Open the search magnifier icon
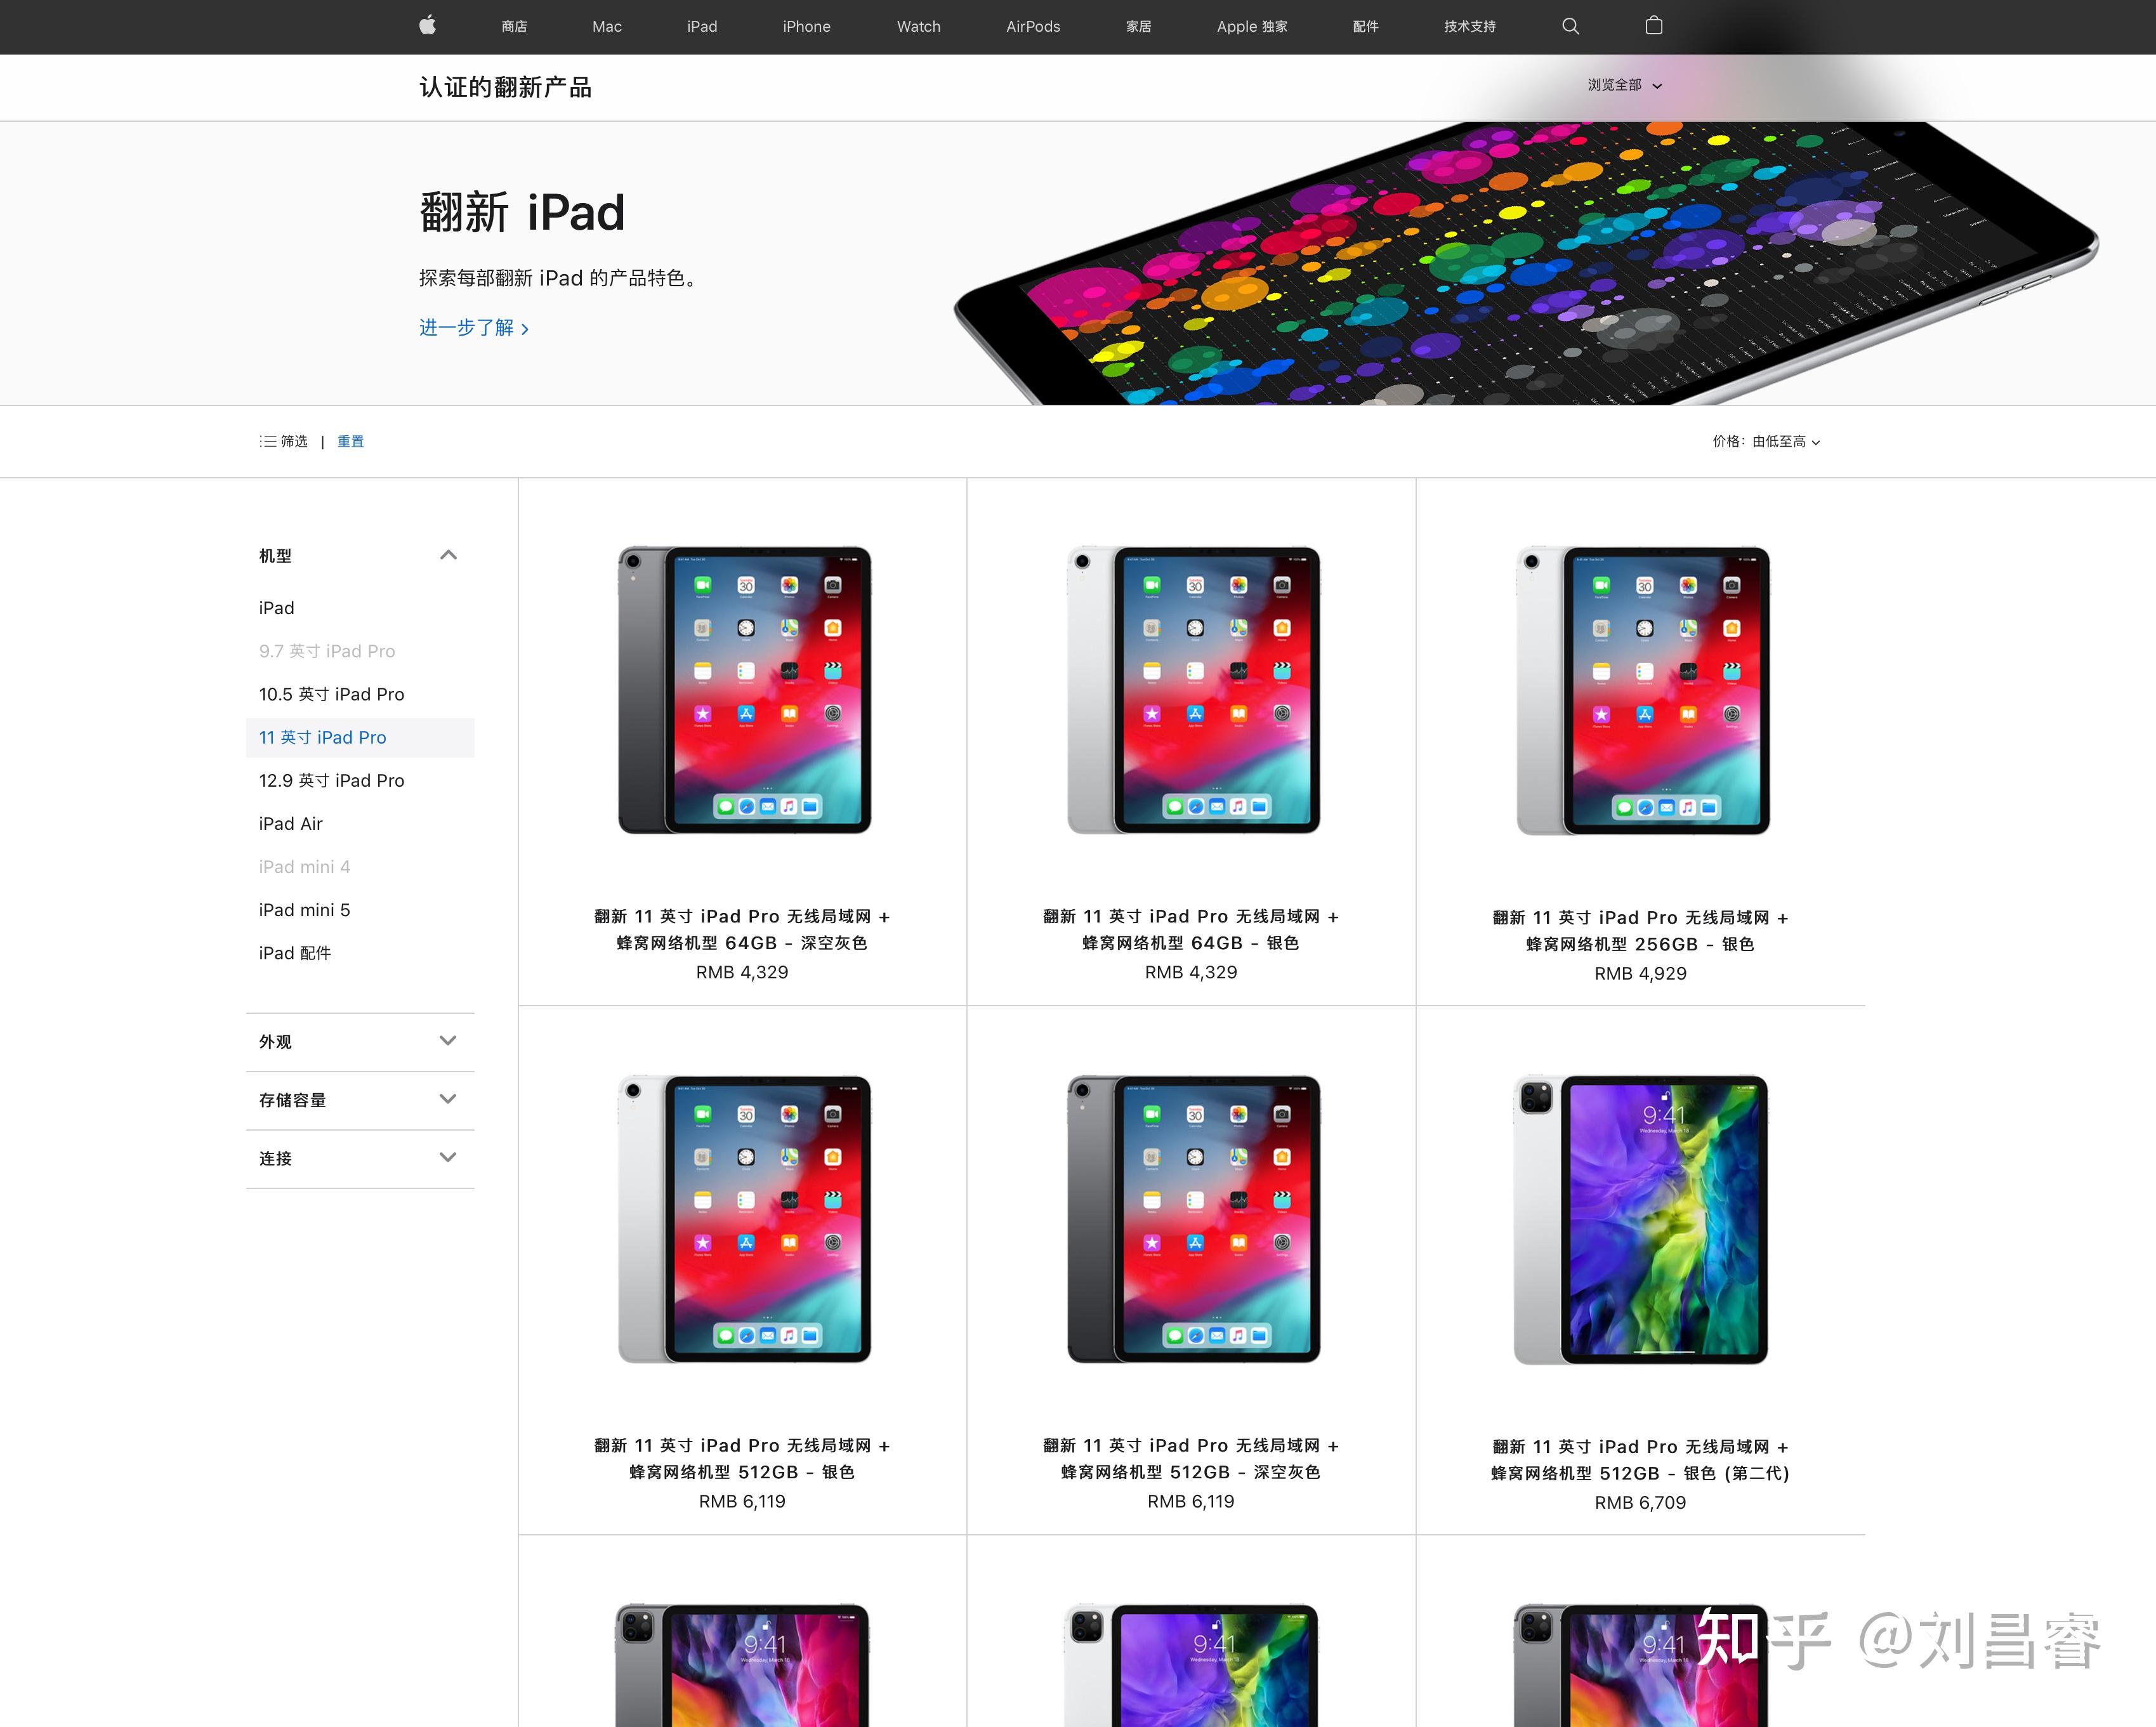 (1570, 26)
